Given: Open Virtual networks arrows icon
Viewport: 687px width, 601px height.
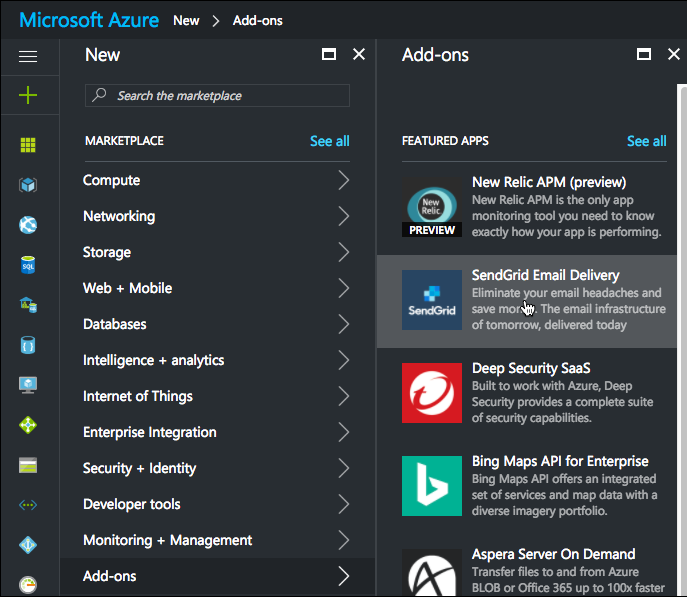Looking at the screenshot, I should [x=28, y=505].
